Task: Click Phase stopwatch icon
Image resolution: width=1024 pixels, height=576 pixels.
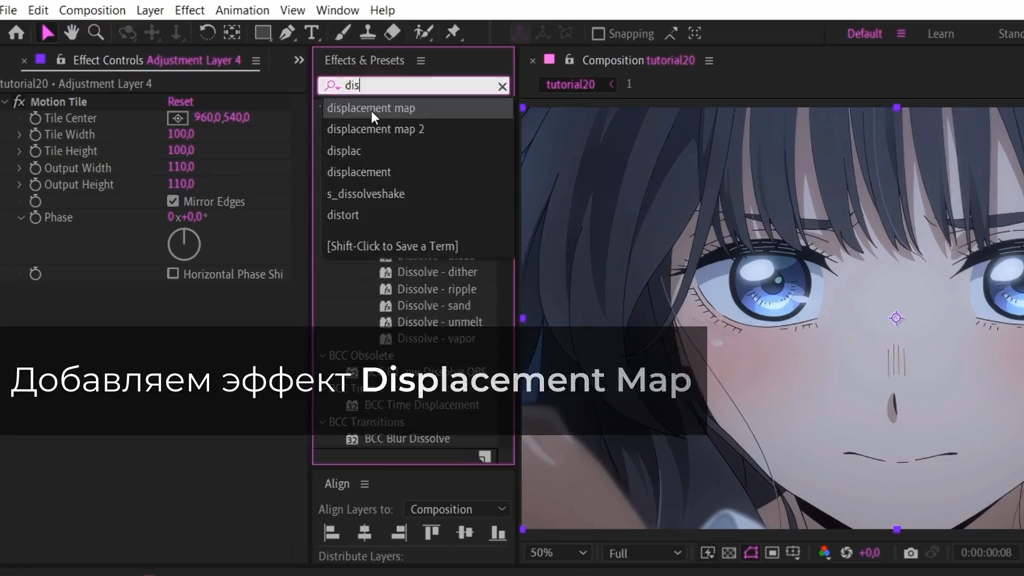Action: coord(35,217)
